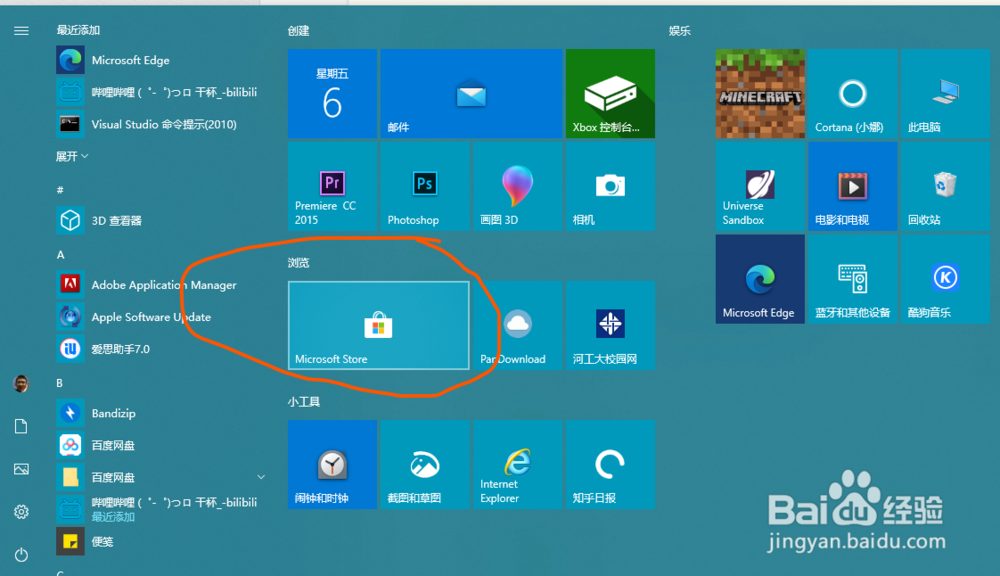The image size is (1000, 576).
Task: Select the A letter index header
Action: (x=60, y=255)
